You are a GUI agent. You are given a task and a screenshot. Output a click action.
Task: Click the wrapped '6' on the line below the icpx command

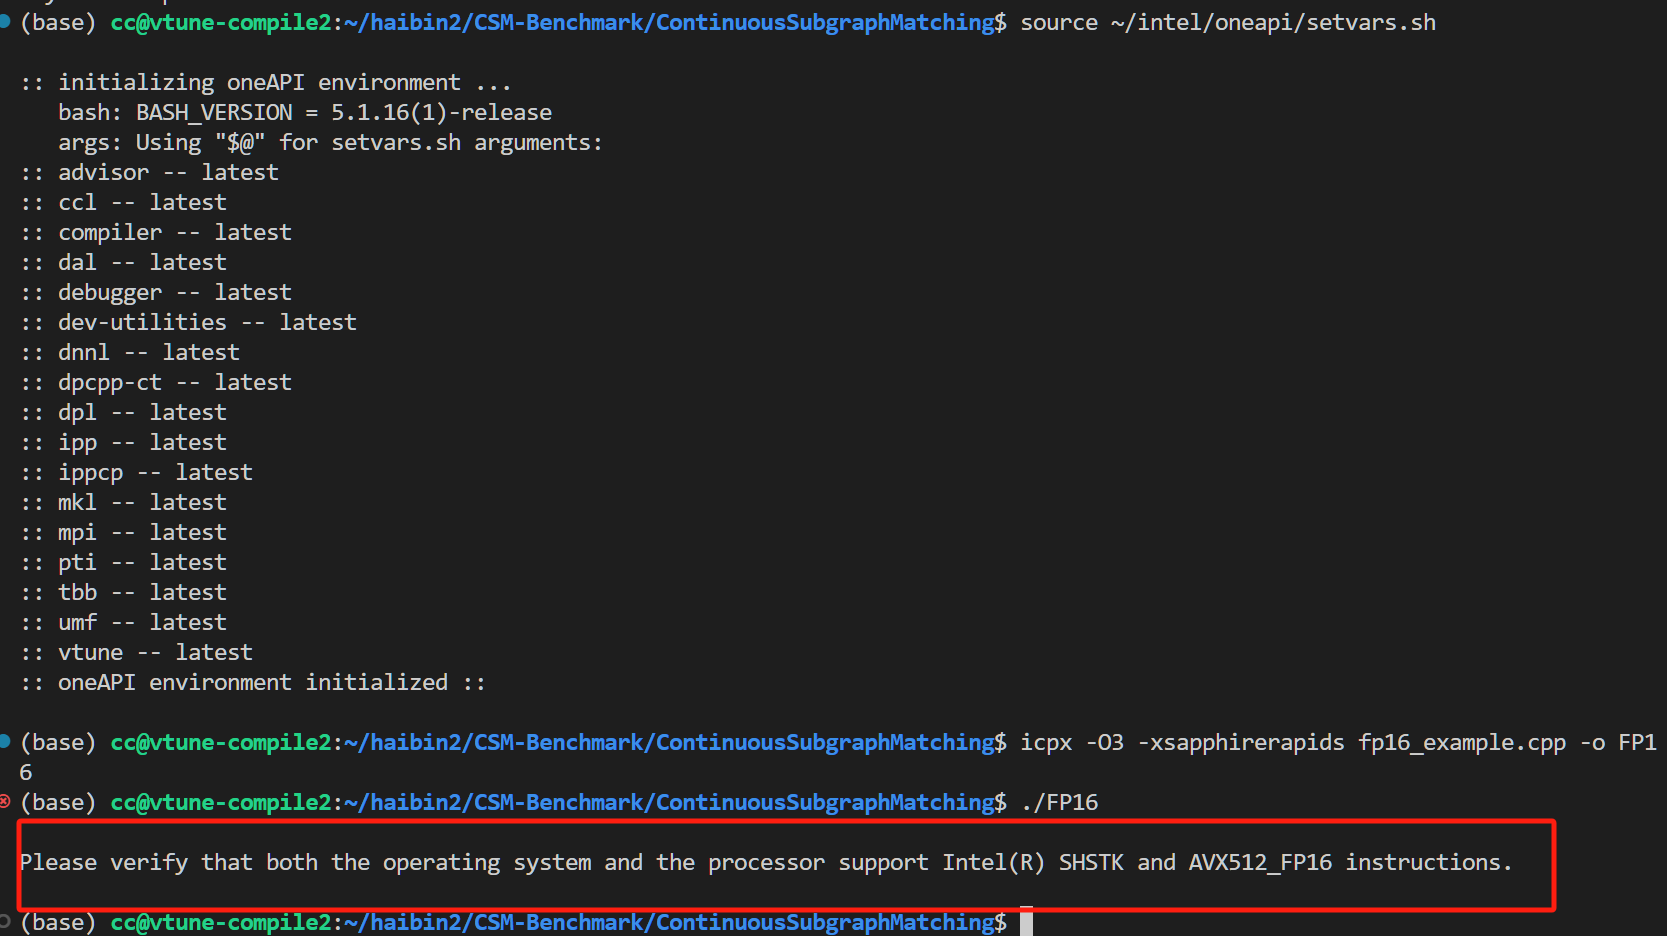pos(26,772)
